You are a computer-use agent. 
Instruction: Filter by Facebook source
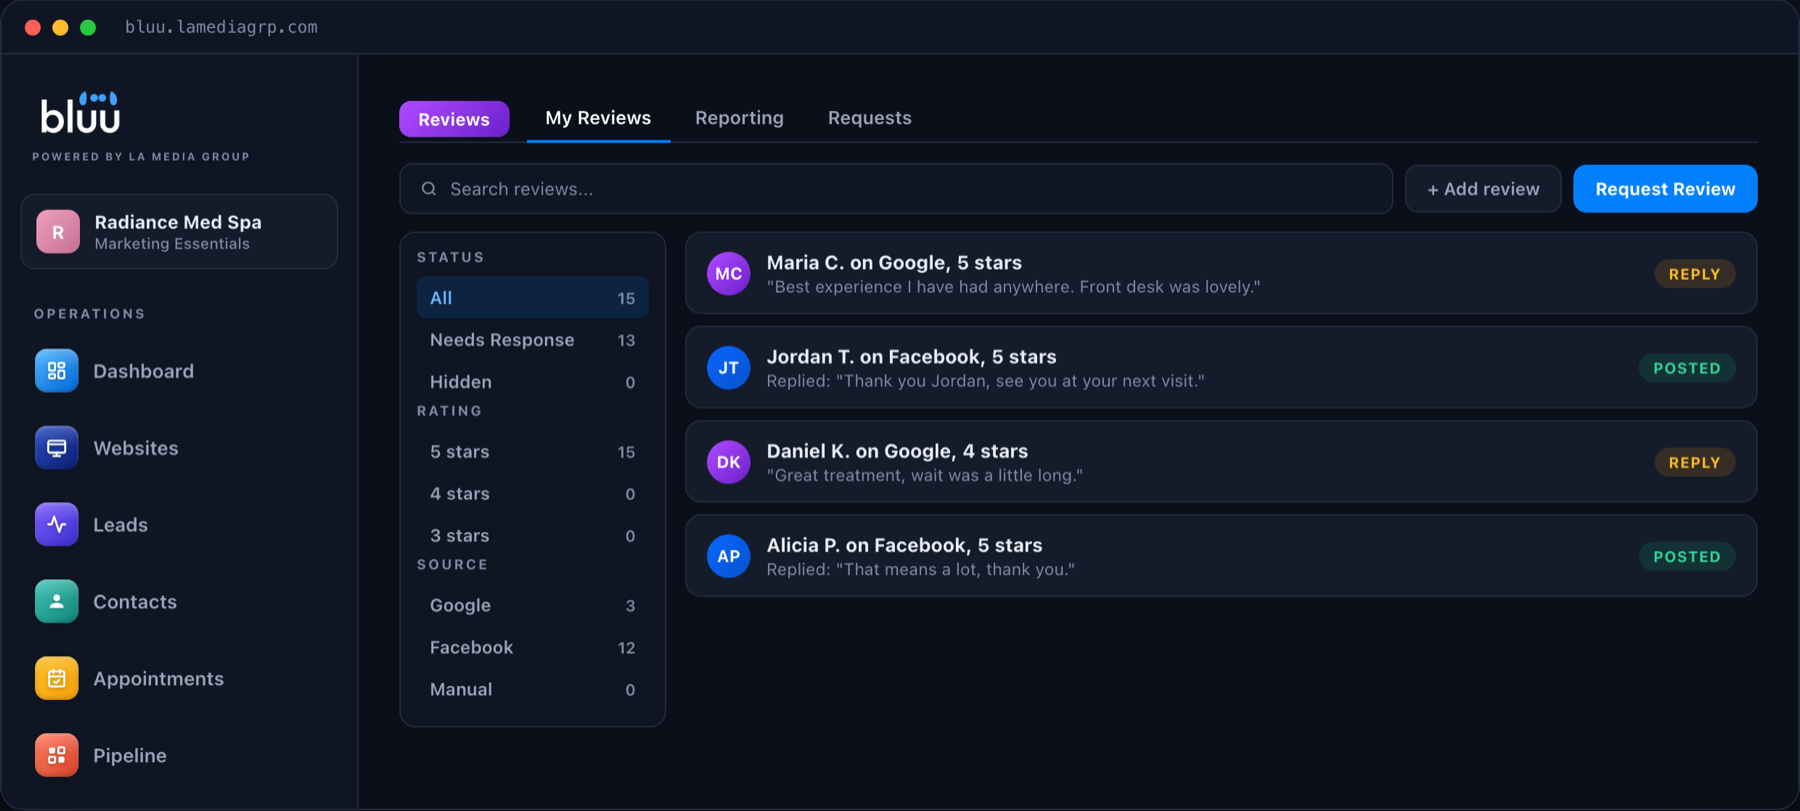tap(533, 648)
